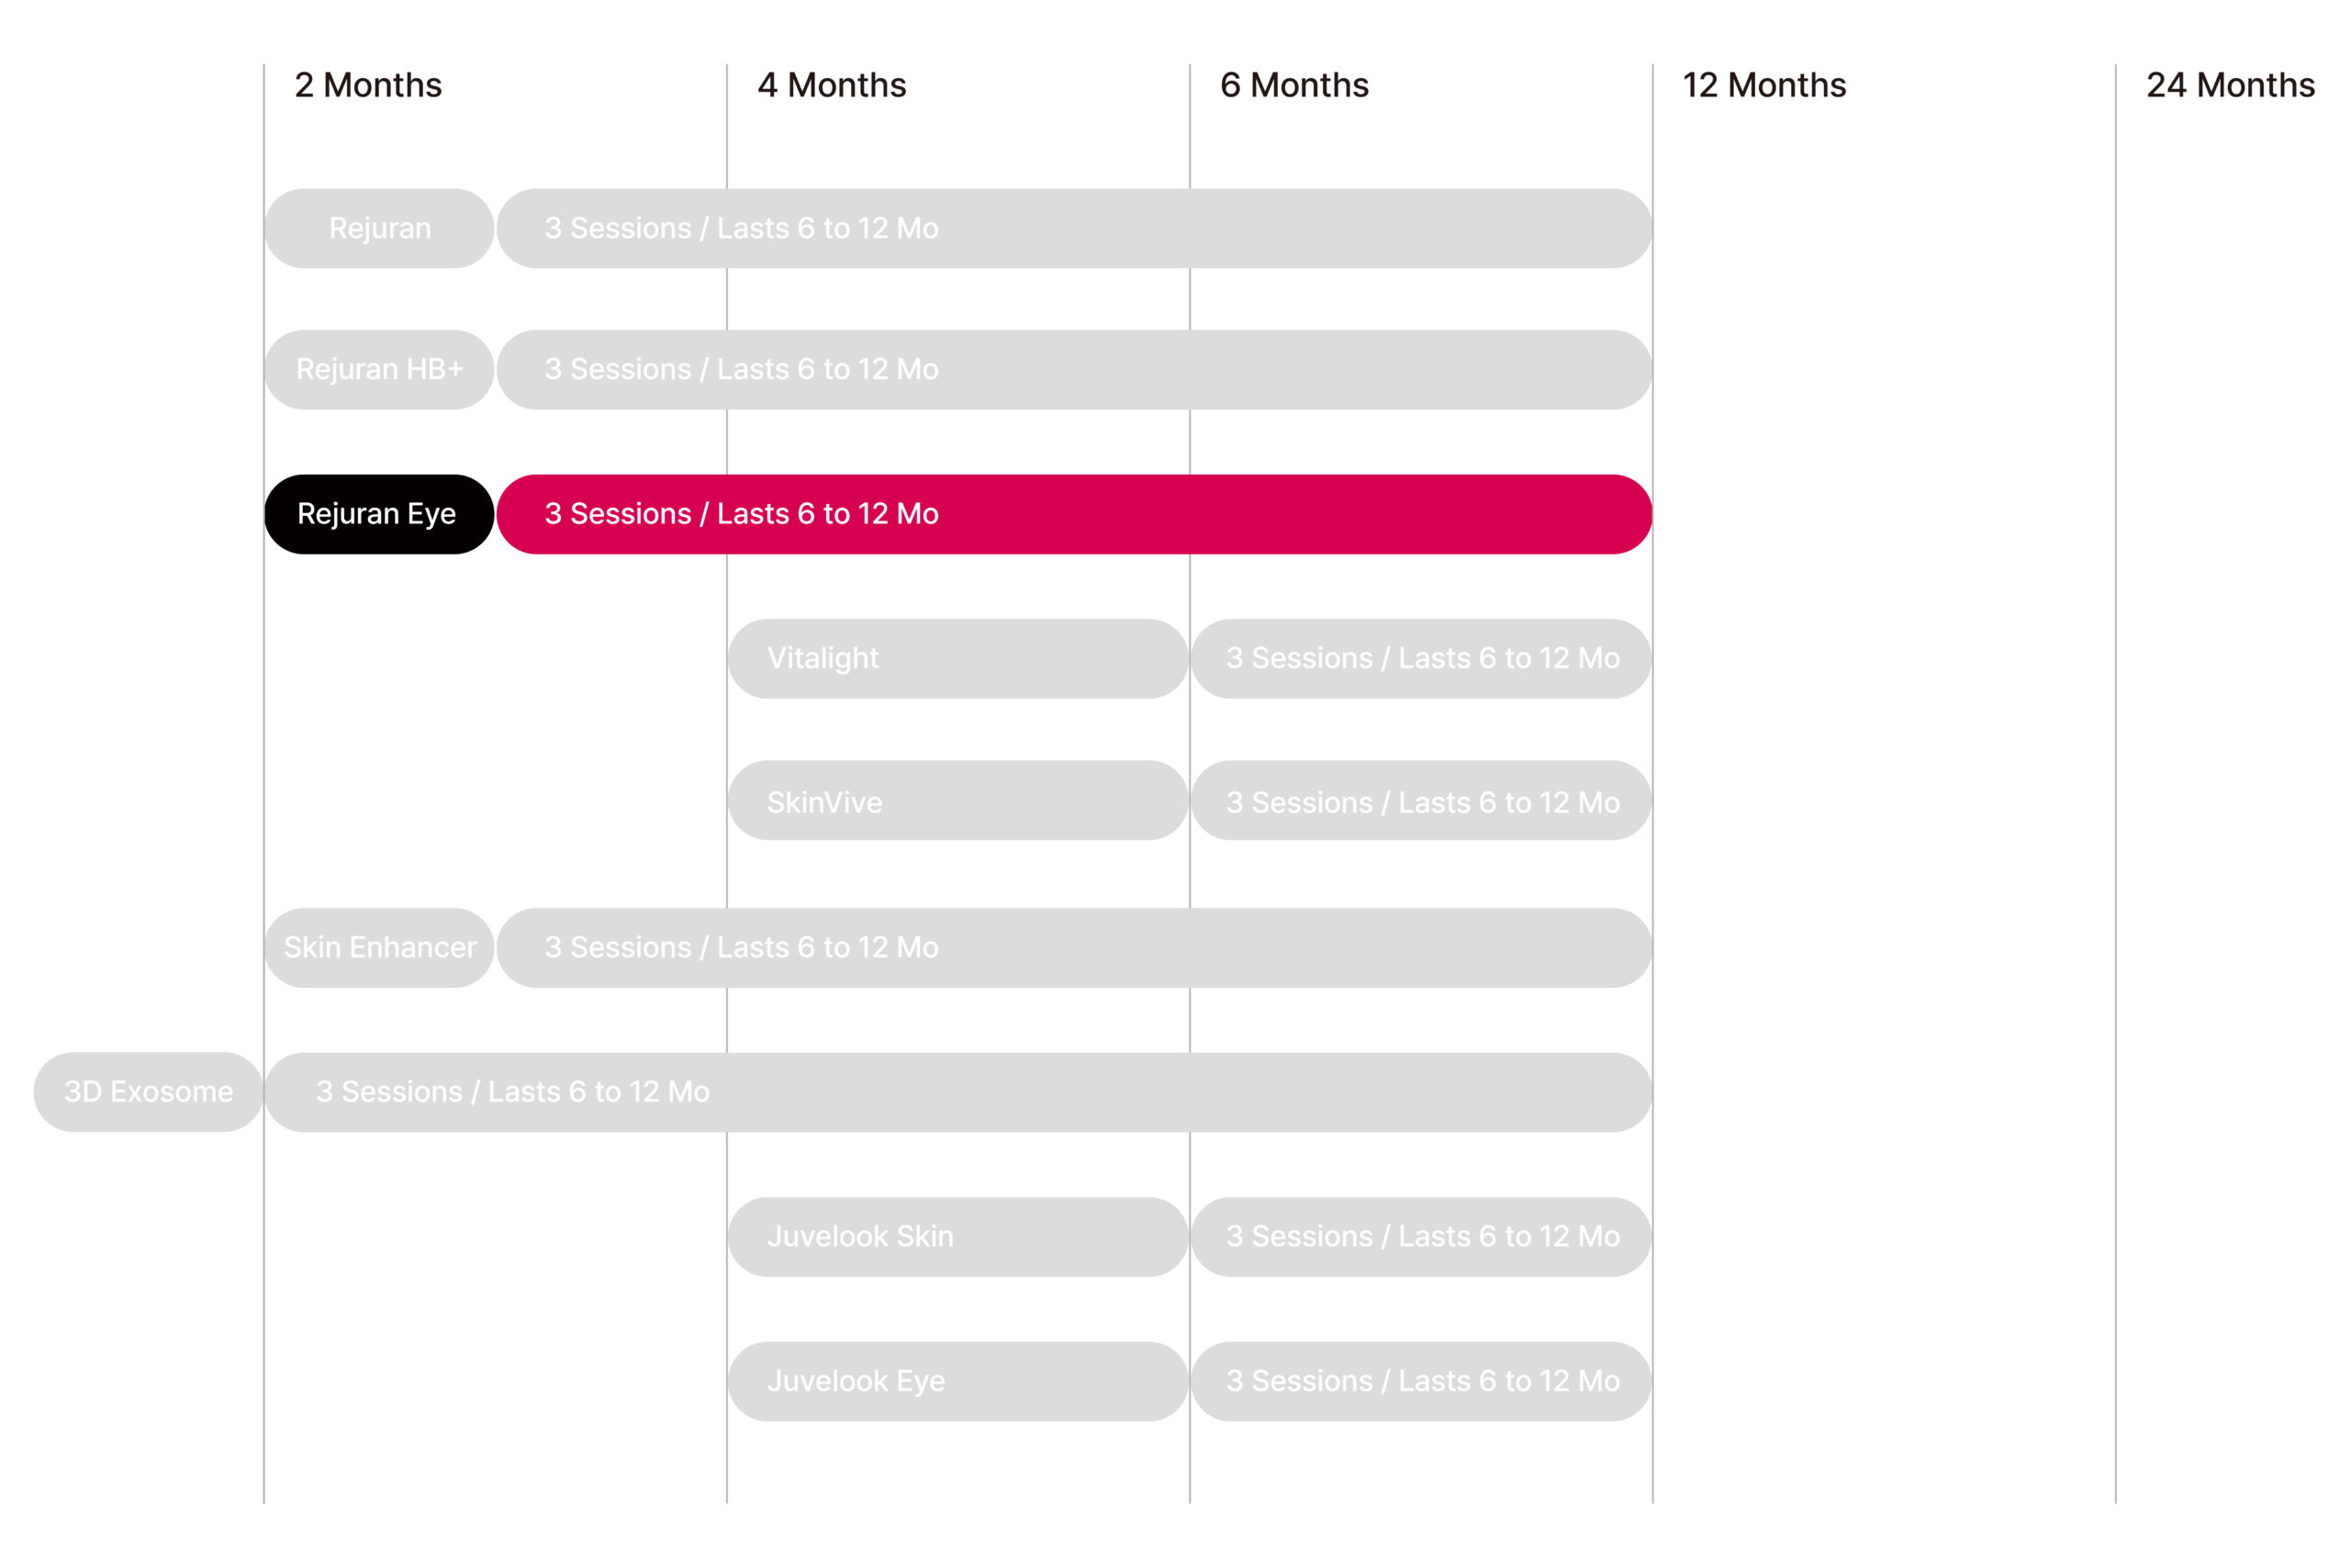Screen dimensions: 2350x1568
Task: Choose the Rejuran HB+ treatment pill
Action: [x=379, y=369]
